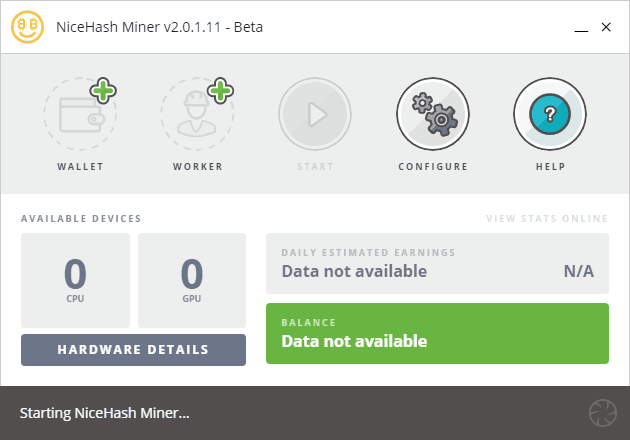Add a worker name via Worker icon
Screen dimensions: 630x440
(x=197, y=114)
